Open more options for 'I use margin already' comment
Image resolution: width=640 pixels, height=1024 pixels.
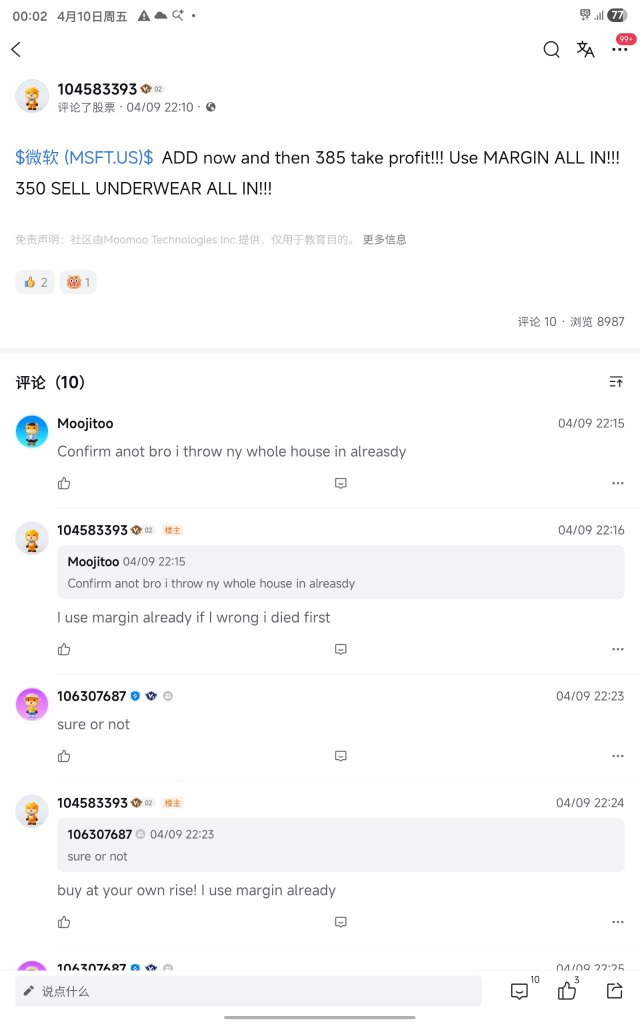[617, 649]
